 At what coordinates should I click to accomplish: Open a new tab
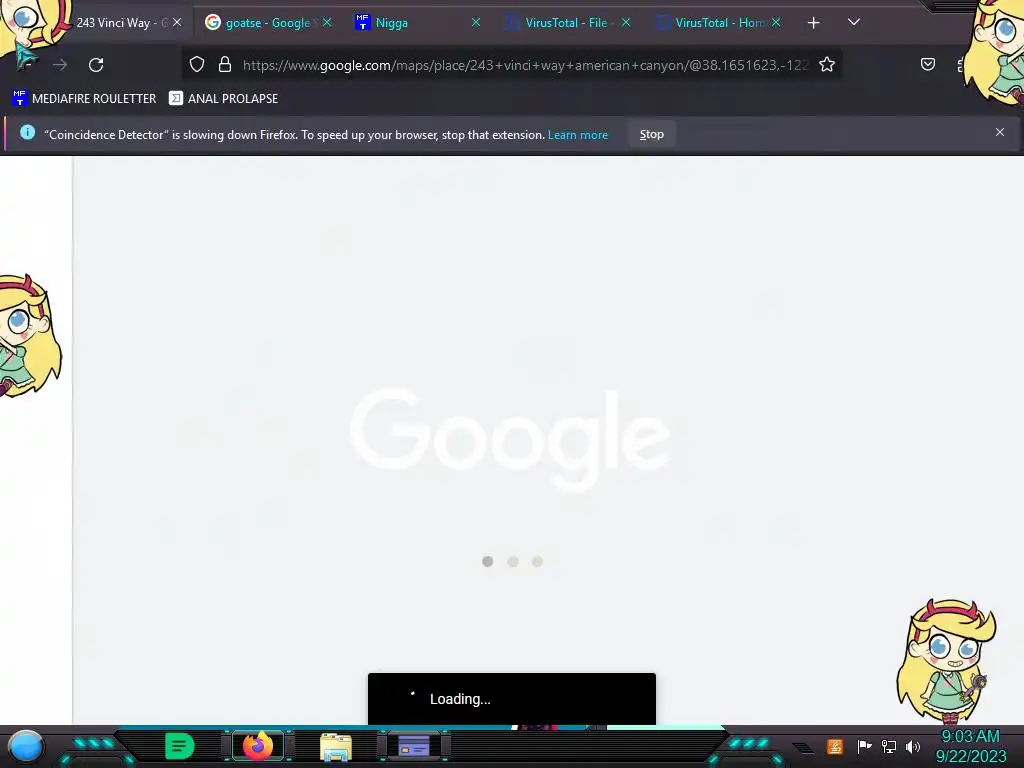[813, 23]
